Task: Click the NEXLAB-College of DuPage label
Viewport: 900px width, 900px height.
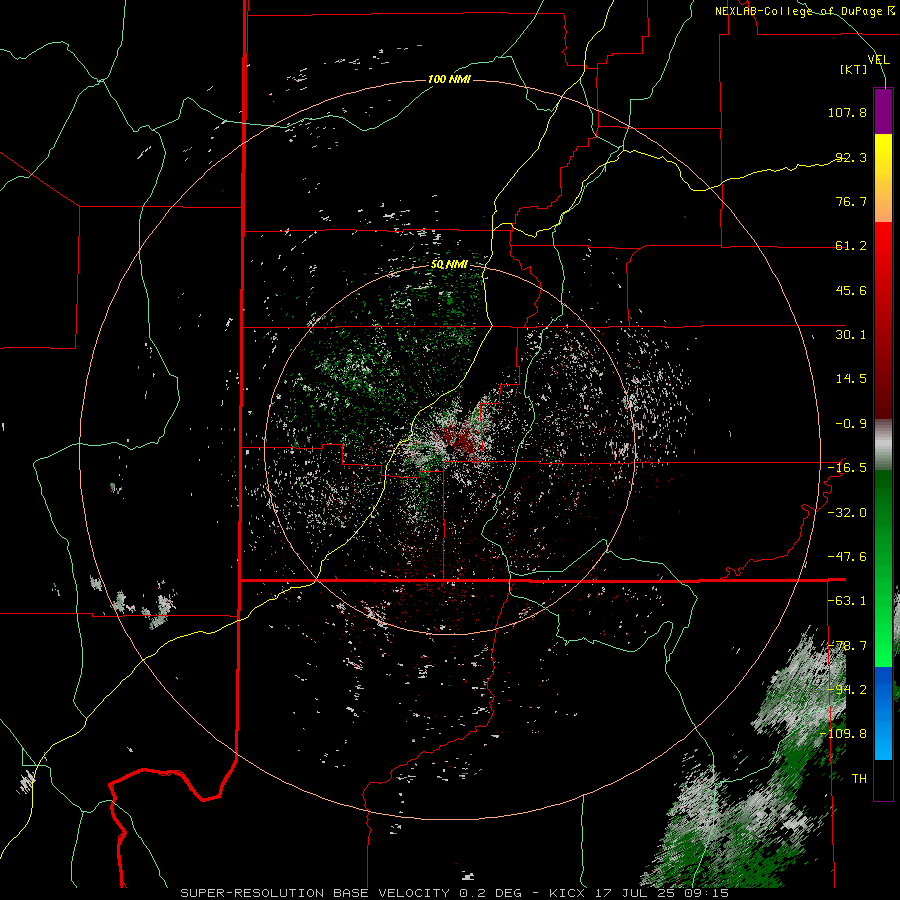Action: [x=804, y=11]
